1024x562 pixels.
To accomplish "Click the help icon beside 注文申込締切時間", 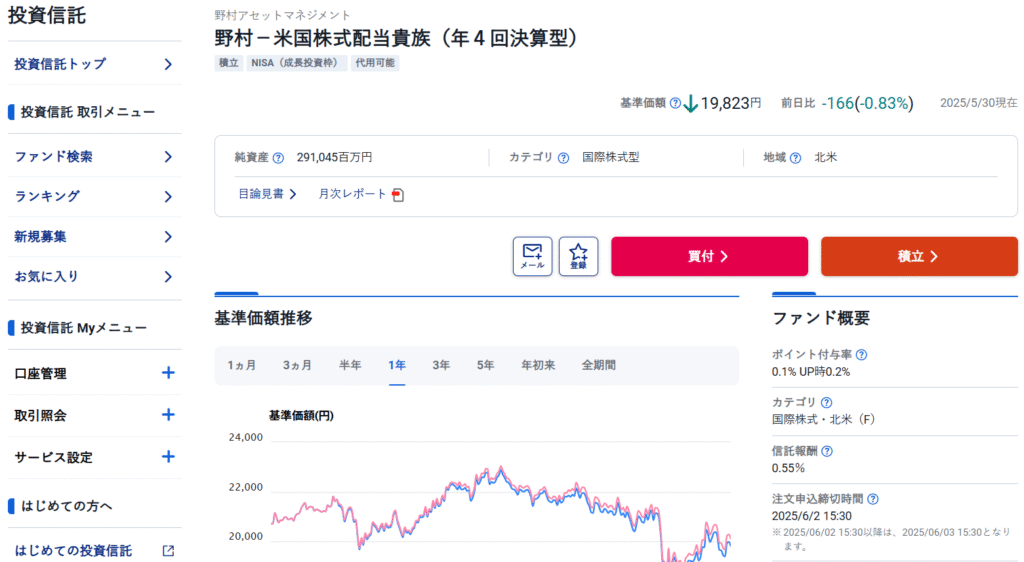I will tap(873, 499).
